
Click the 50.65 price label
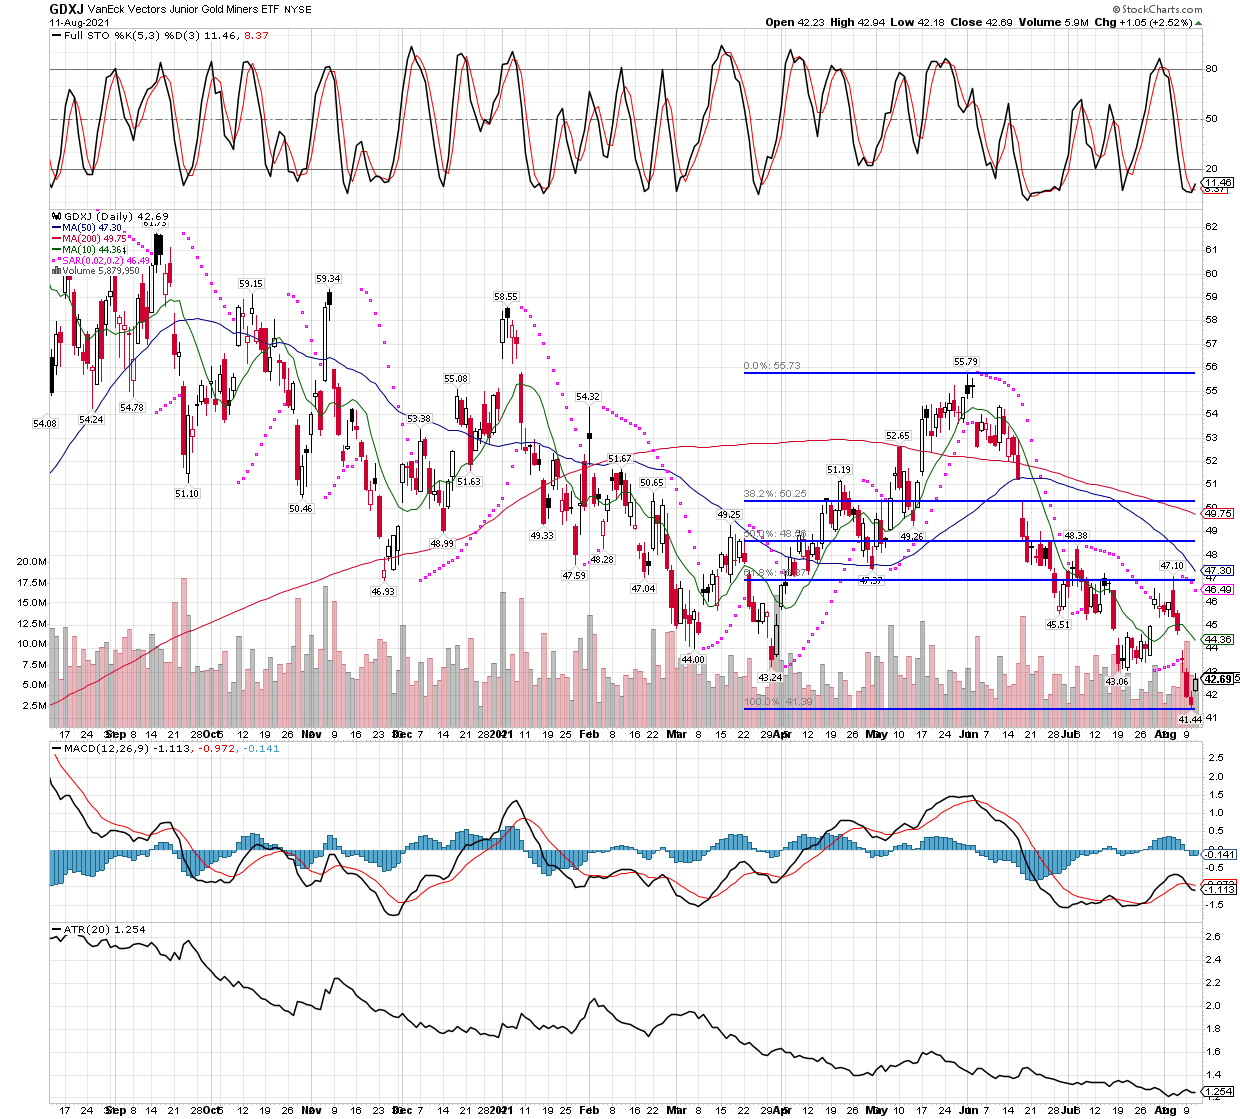pos(651,483)
